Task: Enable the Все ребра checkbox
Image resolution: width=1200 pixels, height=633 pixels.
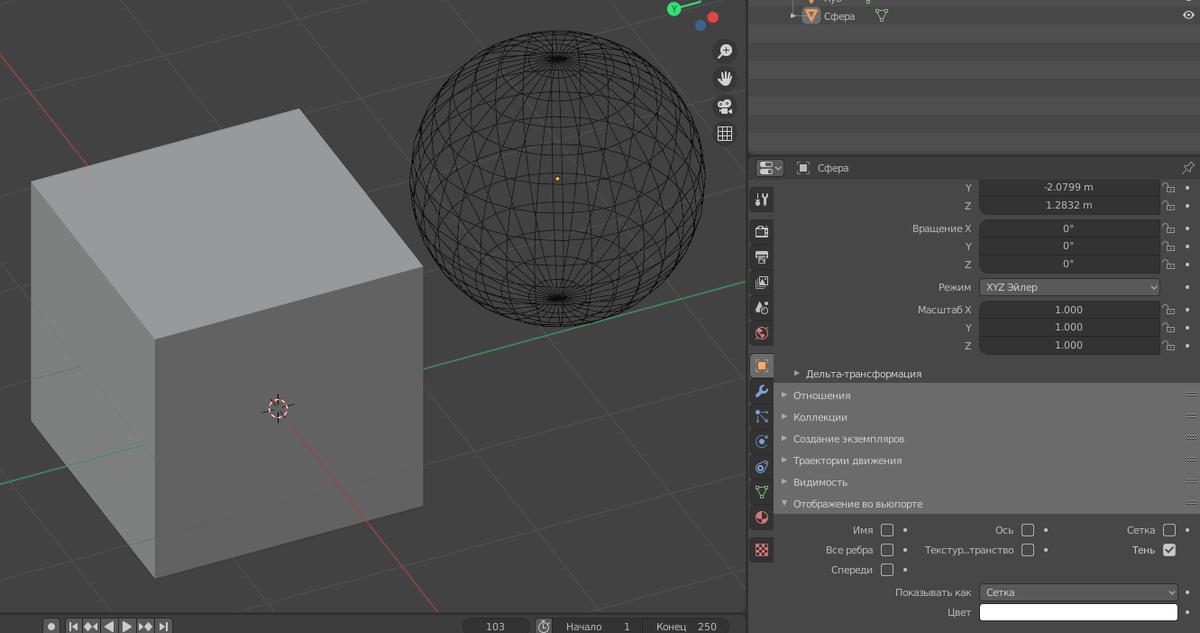Action: [x=887, y=550]
